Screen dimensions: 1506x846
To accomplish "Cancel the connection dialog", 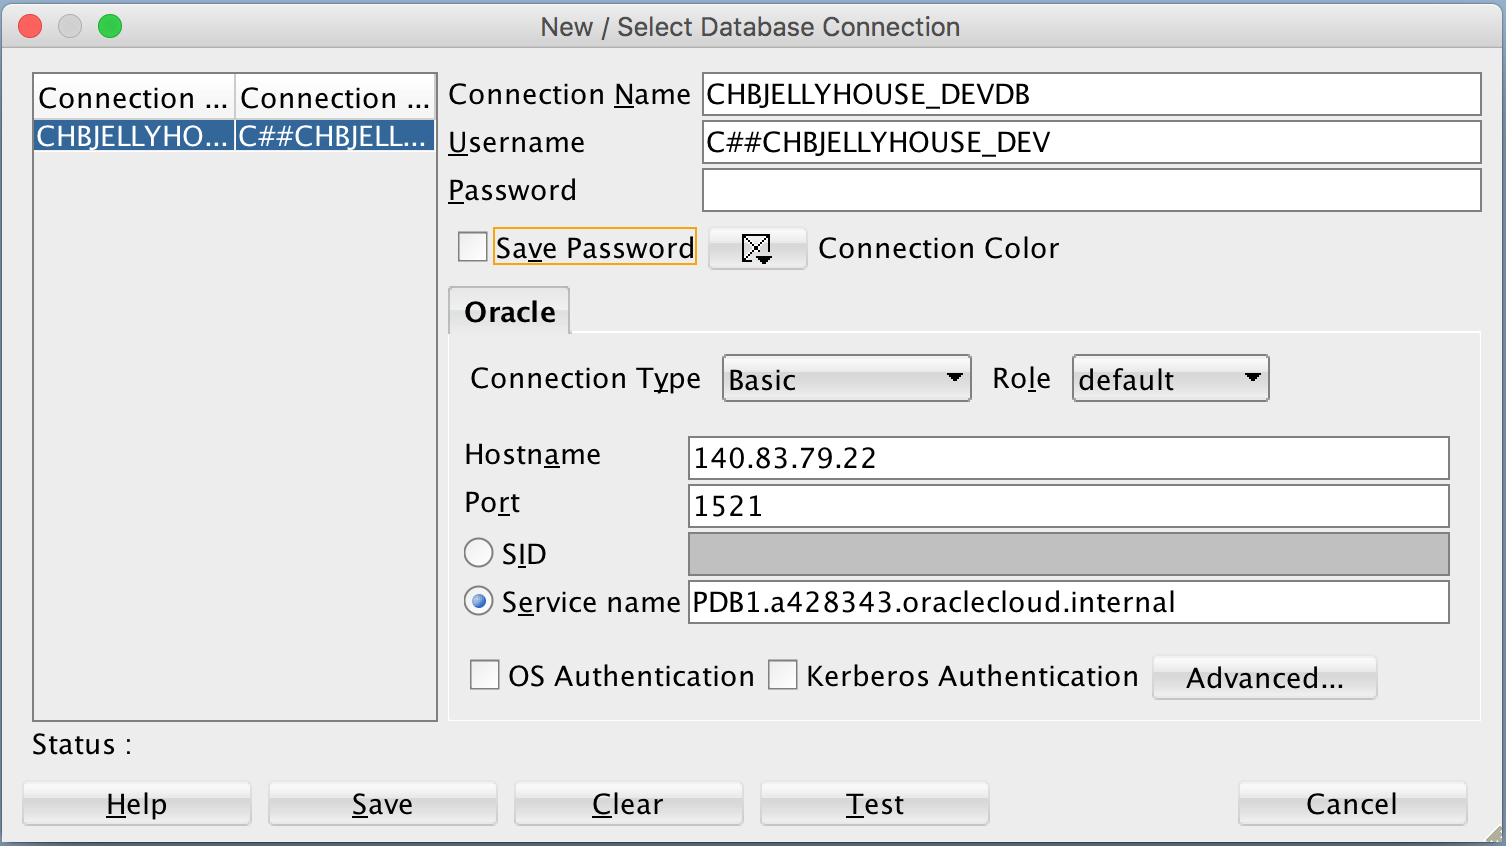I will click(1352, 803).
